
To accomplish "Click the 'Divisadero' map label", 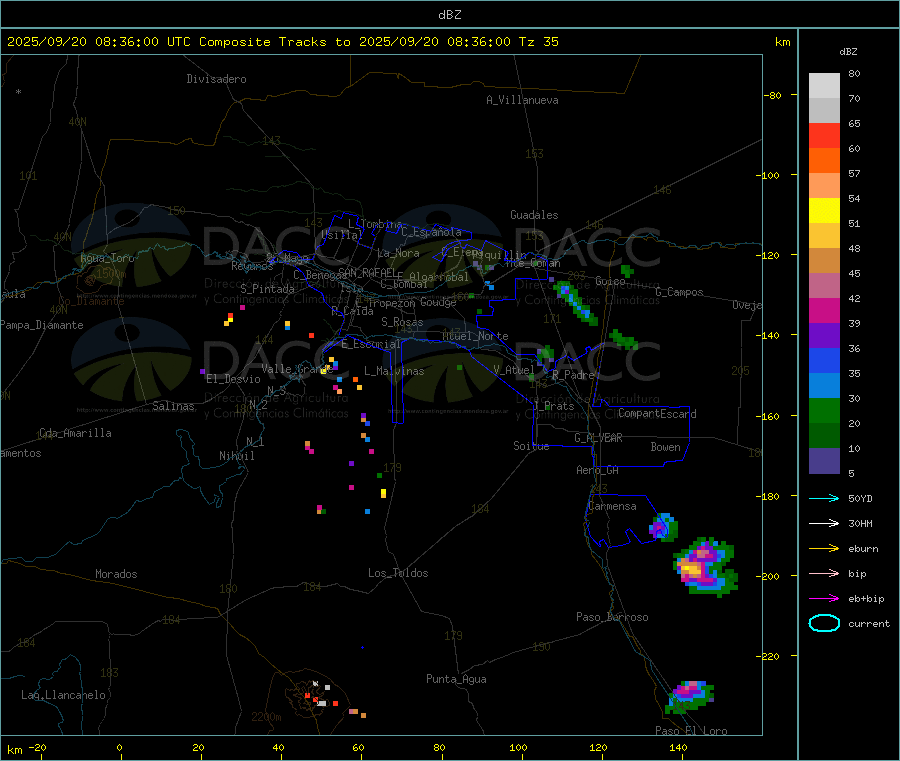I will [216, 79].
